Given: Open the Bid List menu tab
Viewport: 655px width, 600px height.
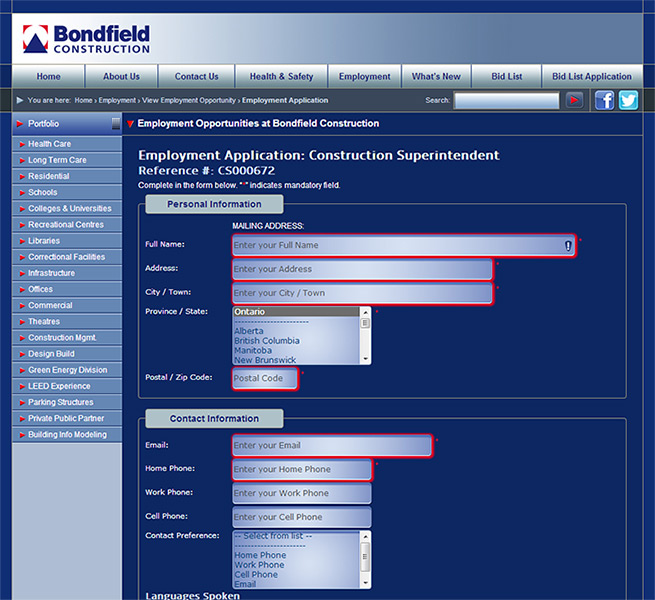Looking at the screenshot, I should click(507, 76).
